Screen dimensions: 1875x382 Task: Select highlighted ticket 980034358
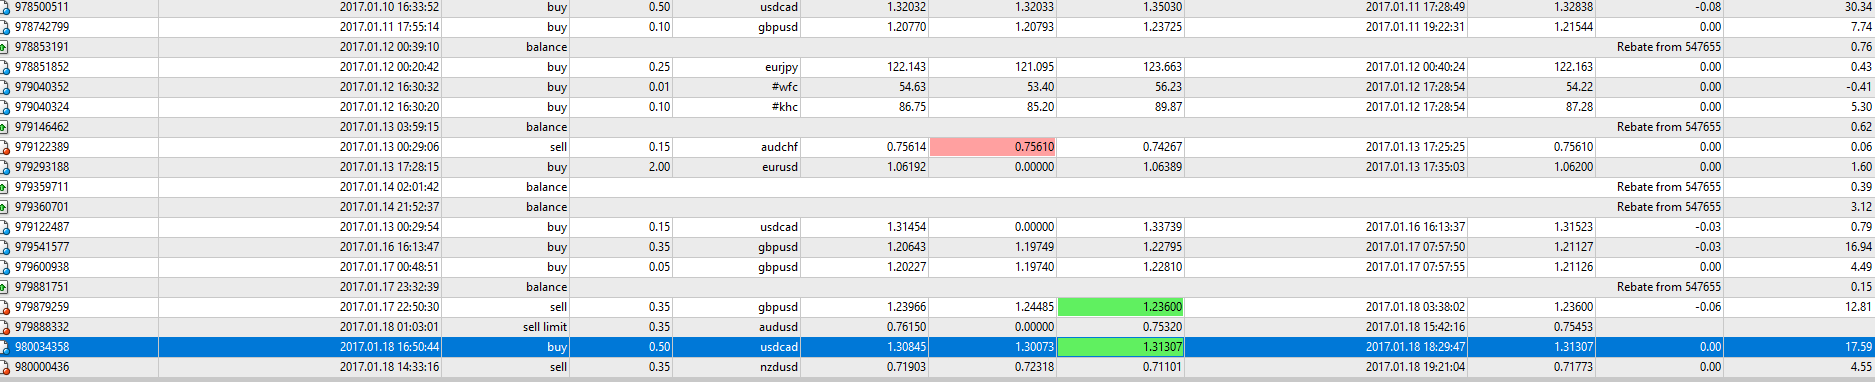[x=42, y=347]
